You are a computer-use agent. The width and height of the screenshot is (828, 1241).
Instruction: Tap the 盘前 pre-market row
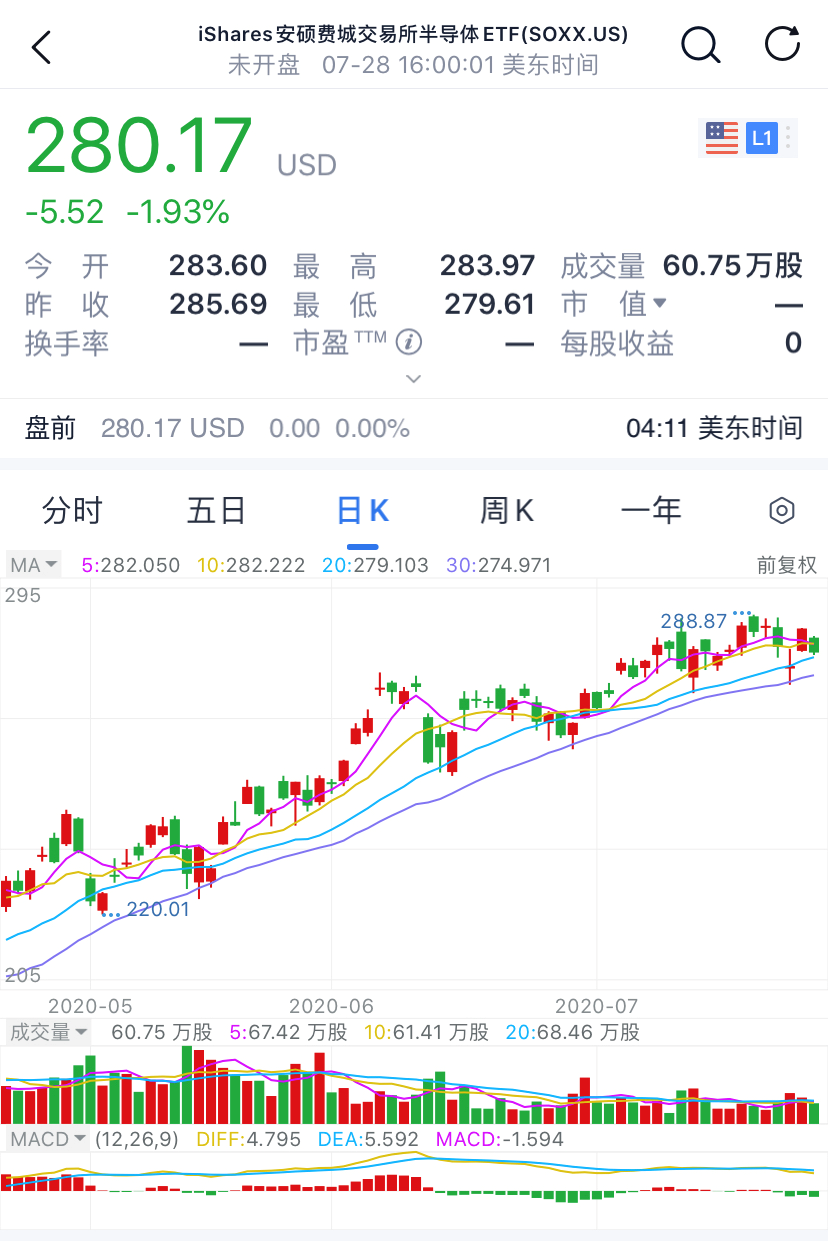click(x=414, y=429)
